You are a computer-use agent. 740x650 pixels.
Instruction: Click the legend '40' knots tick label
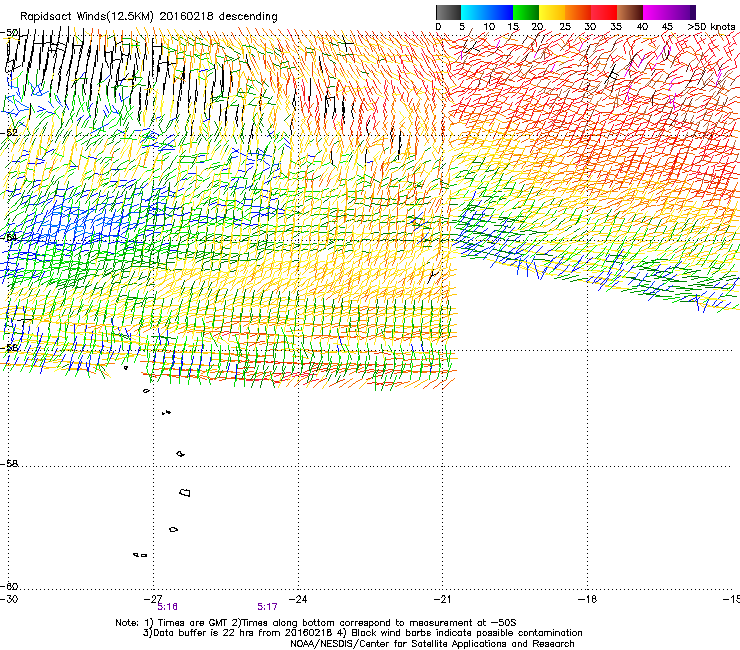(x=642, y=27)
